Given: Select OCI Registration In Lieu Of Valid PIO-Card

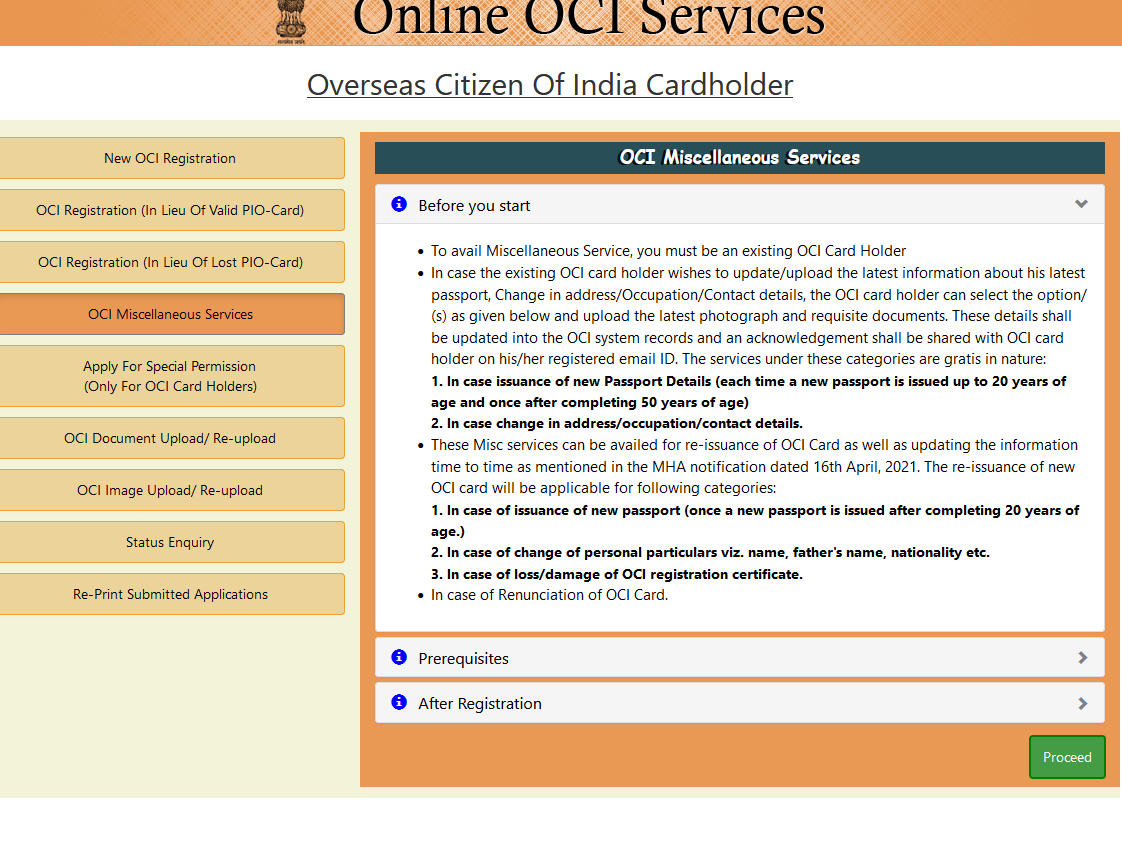Looking at the screenshot, I should pyautogui.click(x=170, y=210).
